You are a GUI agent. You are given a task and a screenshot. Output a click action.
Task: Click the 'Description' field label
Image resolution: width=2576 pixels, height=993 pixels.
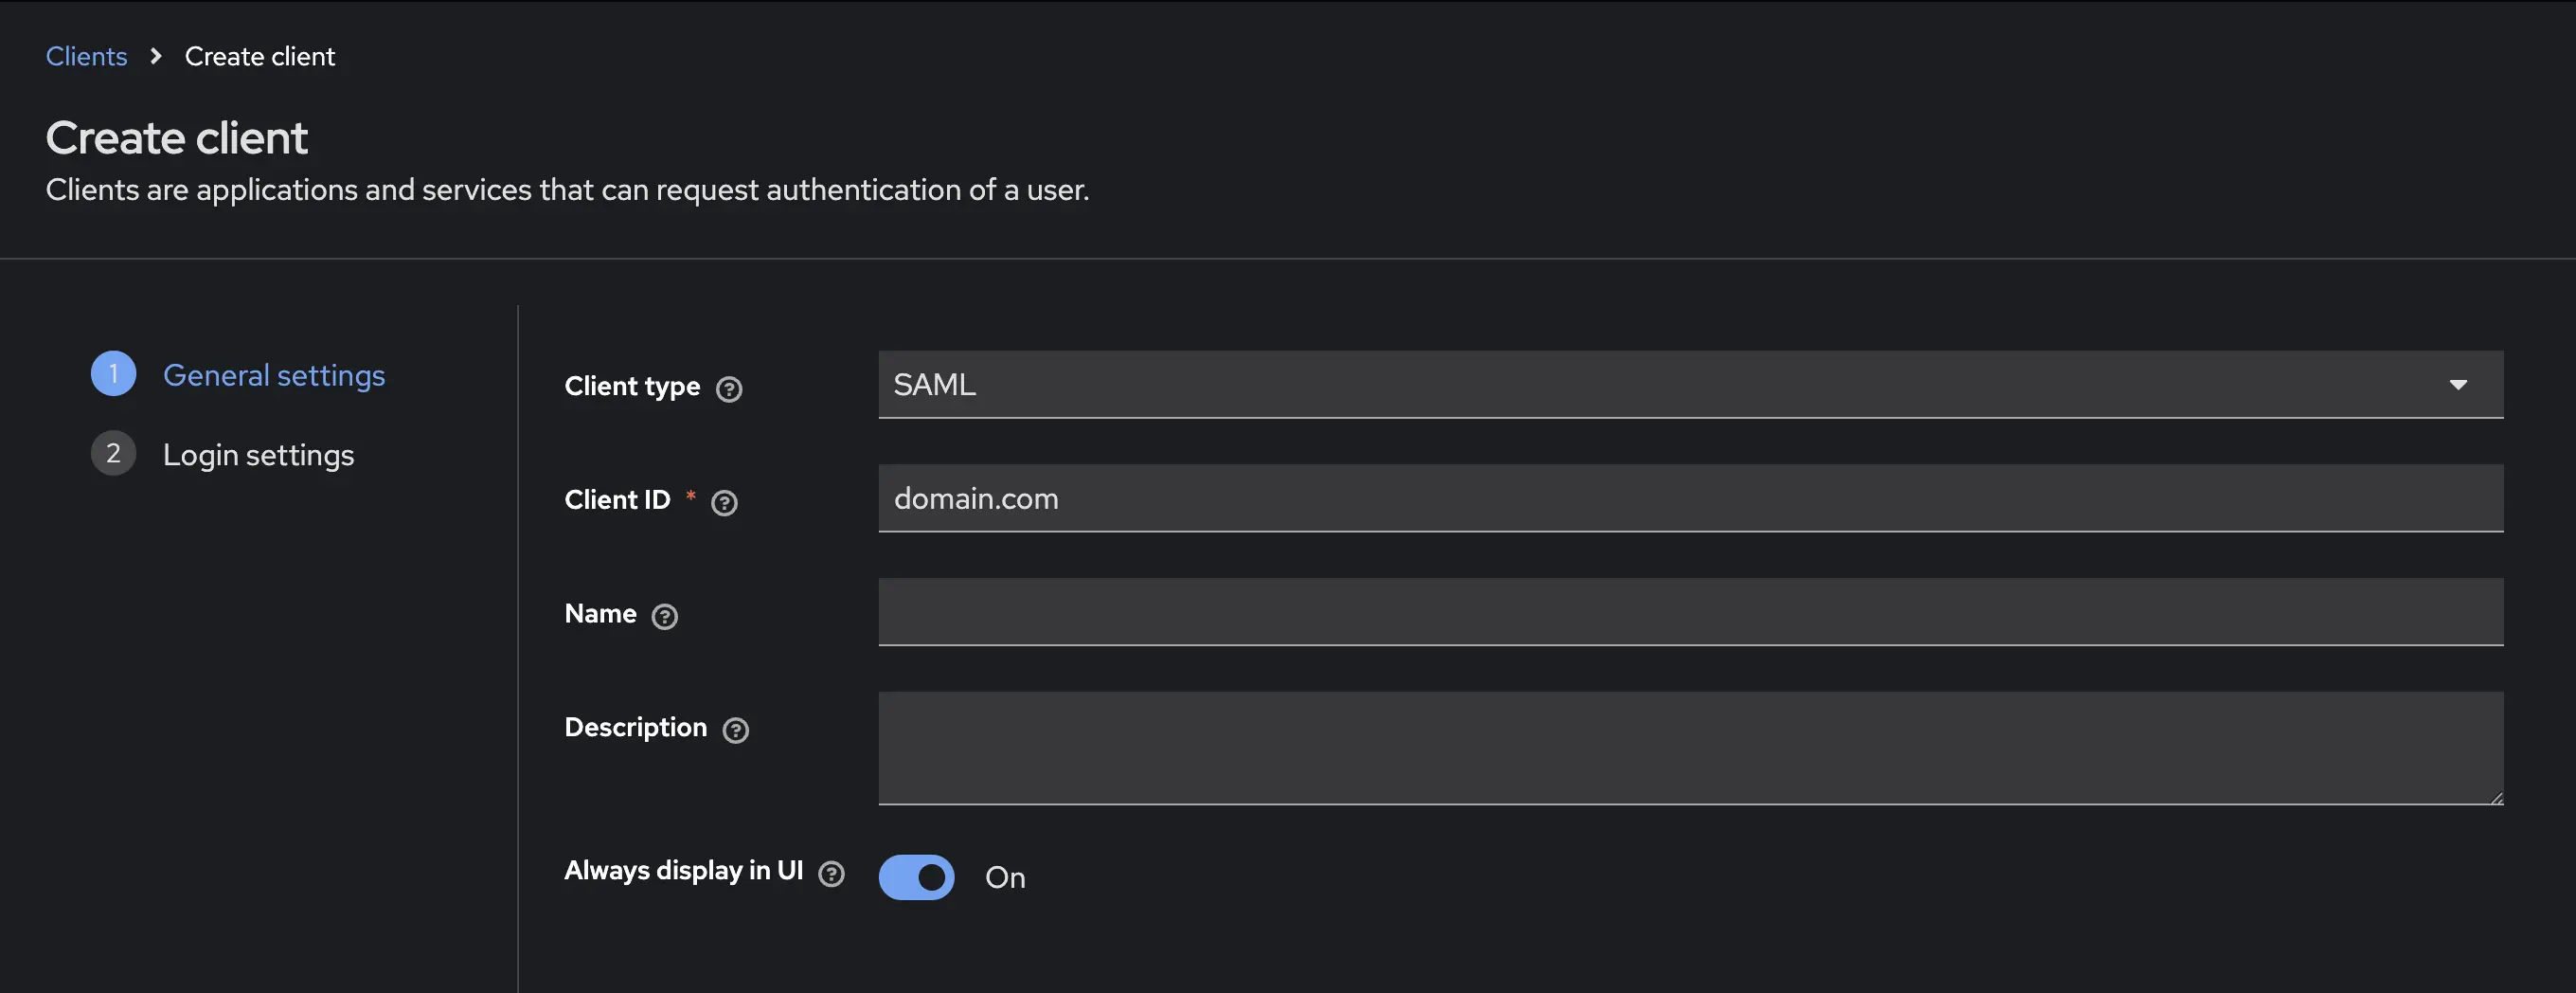pos(636,727)
